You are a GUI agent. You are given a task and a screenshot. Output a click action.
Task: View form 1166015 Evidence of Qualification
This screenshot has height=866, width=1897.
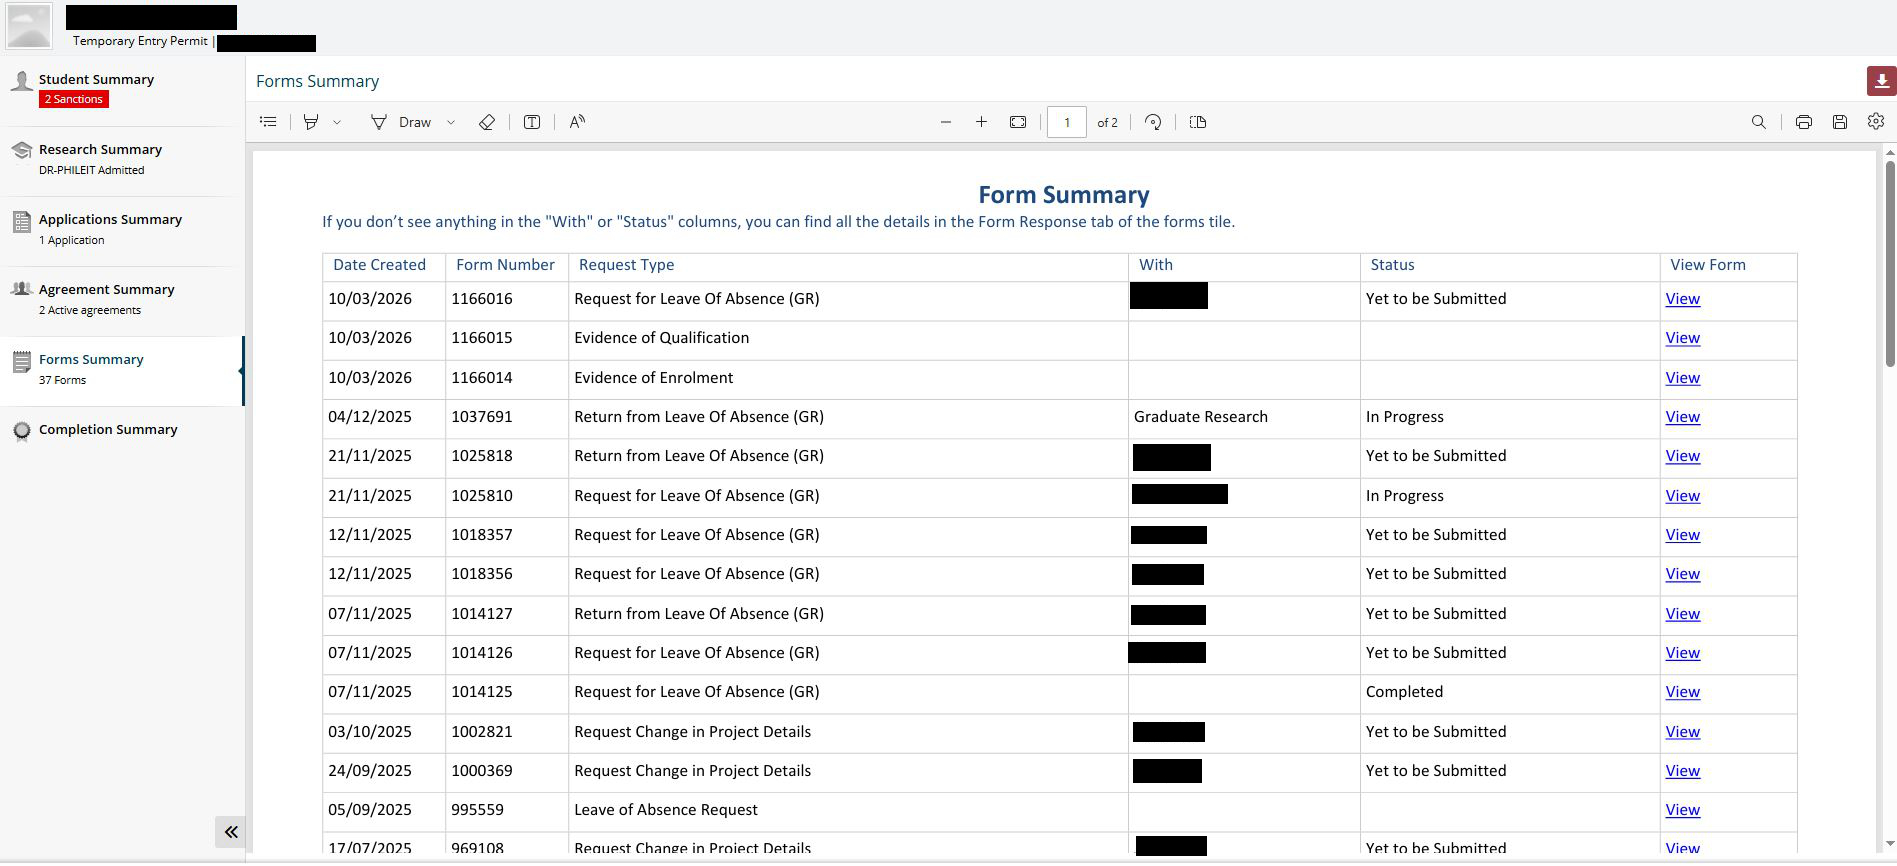point(1682,338)
